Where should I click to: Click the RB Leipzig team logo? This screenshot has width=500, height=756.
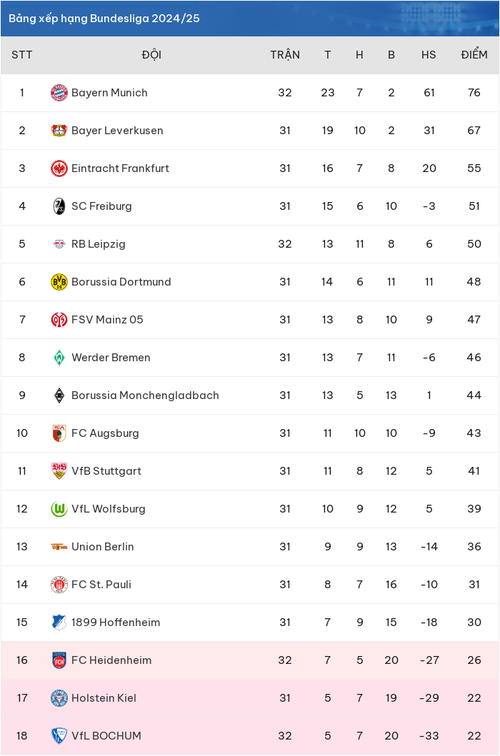59,244
